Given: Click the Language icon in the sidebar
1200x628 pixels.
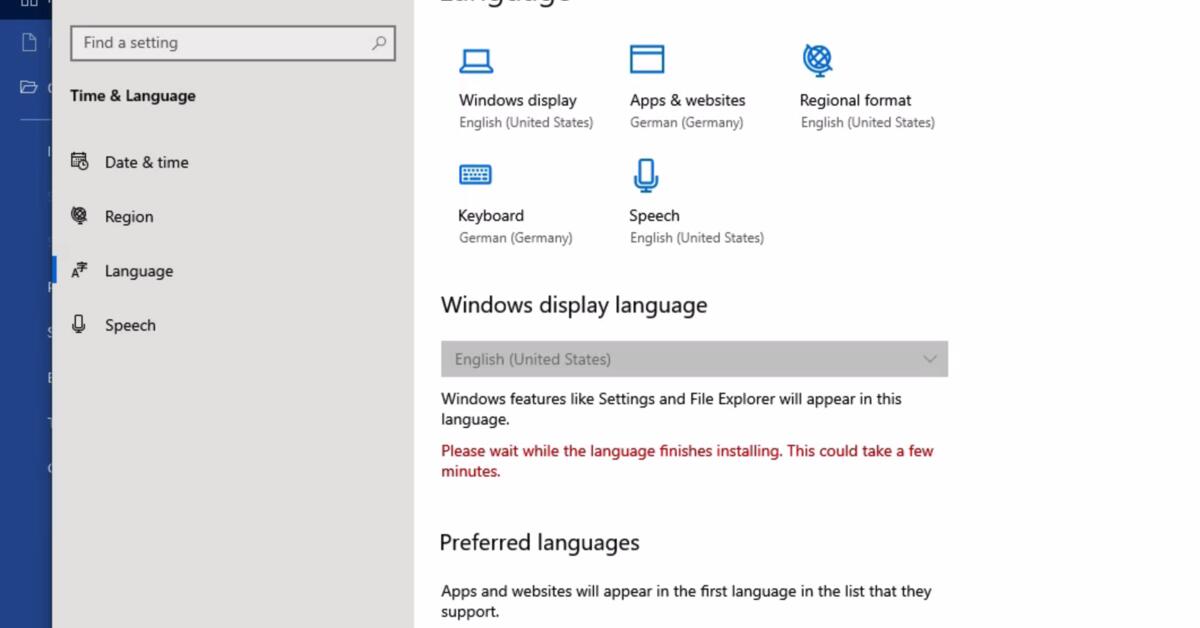Looking at the screenshot, I should tap(79, 270).
